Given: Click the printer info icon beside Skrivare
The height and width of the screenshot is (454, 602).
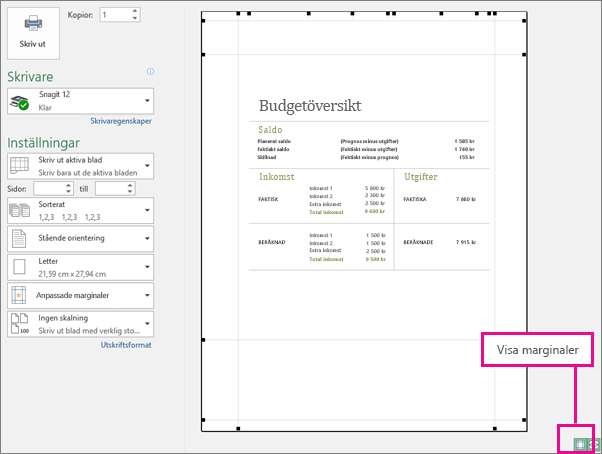Looking at the screenshot, I should pos(150,71).
